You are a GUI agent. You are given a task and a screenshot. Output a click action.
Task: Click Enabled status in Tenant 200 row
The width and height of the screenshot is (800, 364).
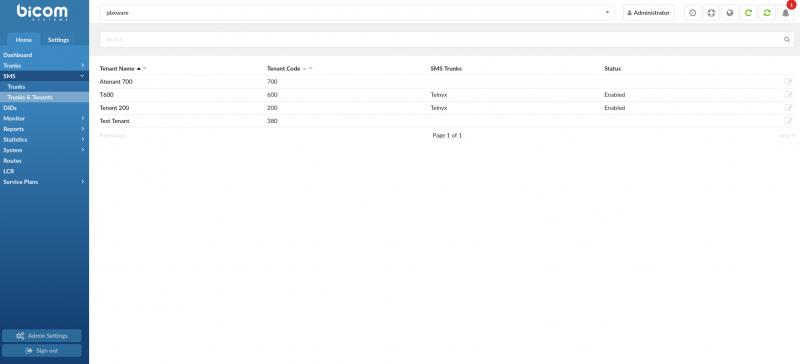point(614,108)
